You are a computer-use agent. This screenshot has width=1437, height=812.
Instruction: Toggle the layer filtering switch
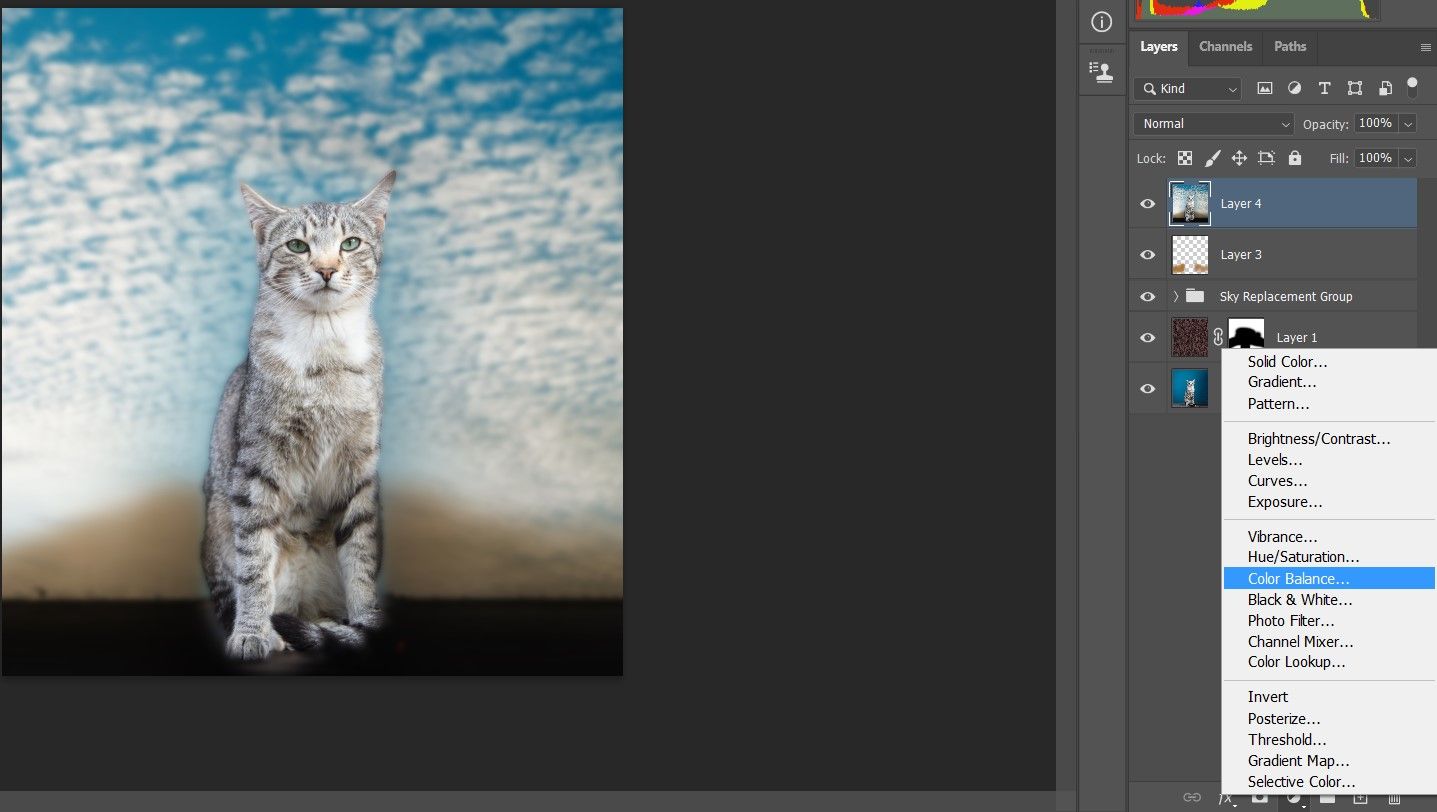pyautogui.click(x=1412, y=86)
